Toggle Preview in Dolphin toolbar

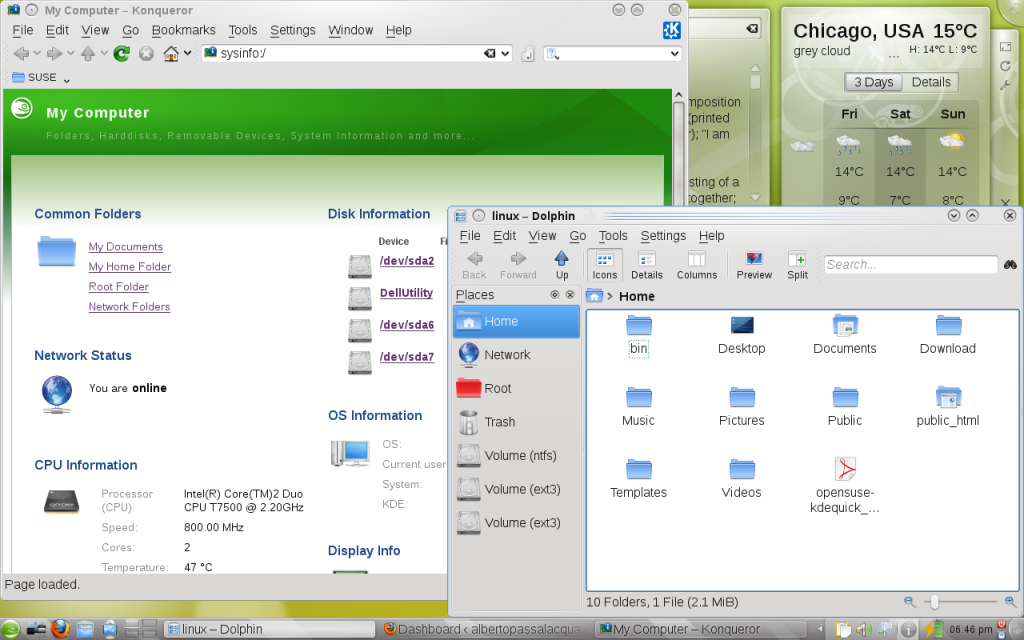(754, 265)
